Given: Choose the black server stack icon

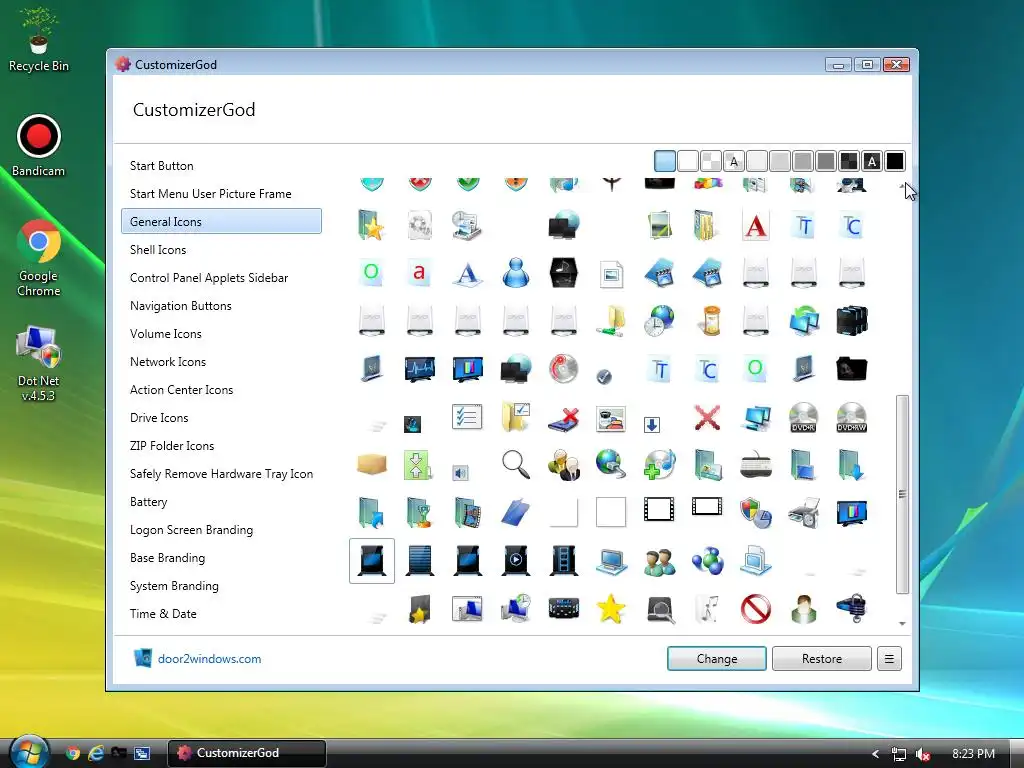Looking at the screenshot, I should [x=852, y=321].
